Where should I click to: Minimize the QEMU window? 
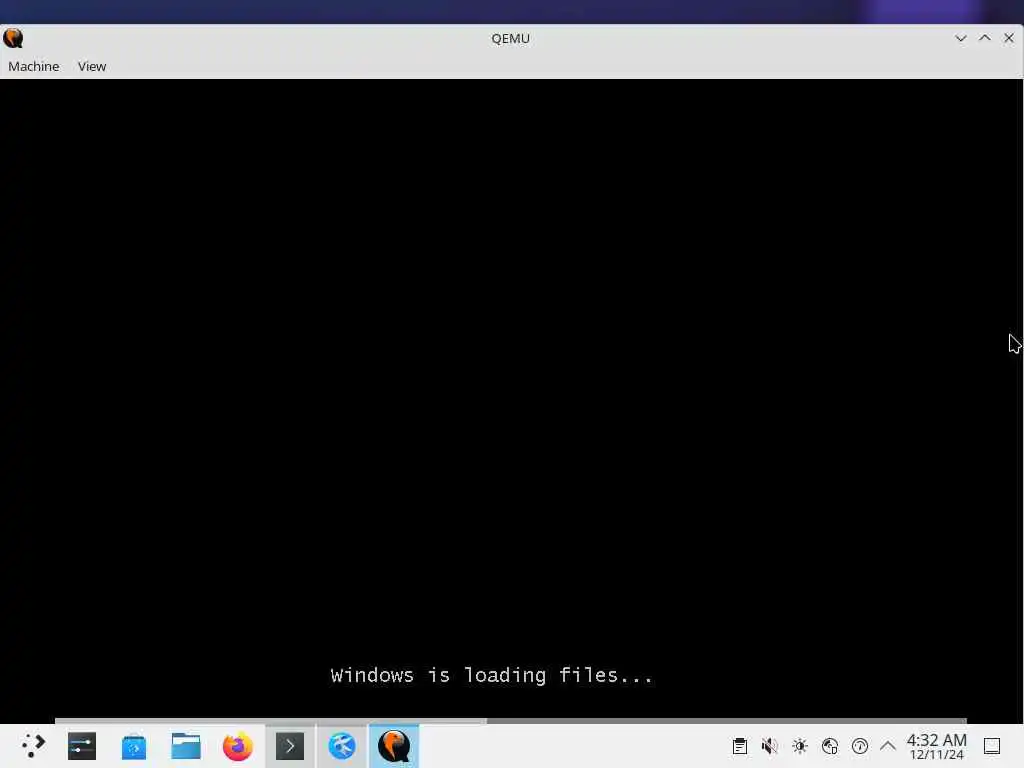(961, 39)
